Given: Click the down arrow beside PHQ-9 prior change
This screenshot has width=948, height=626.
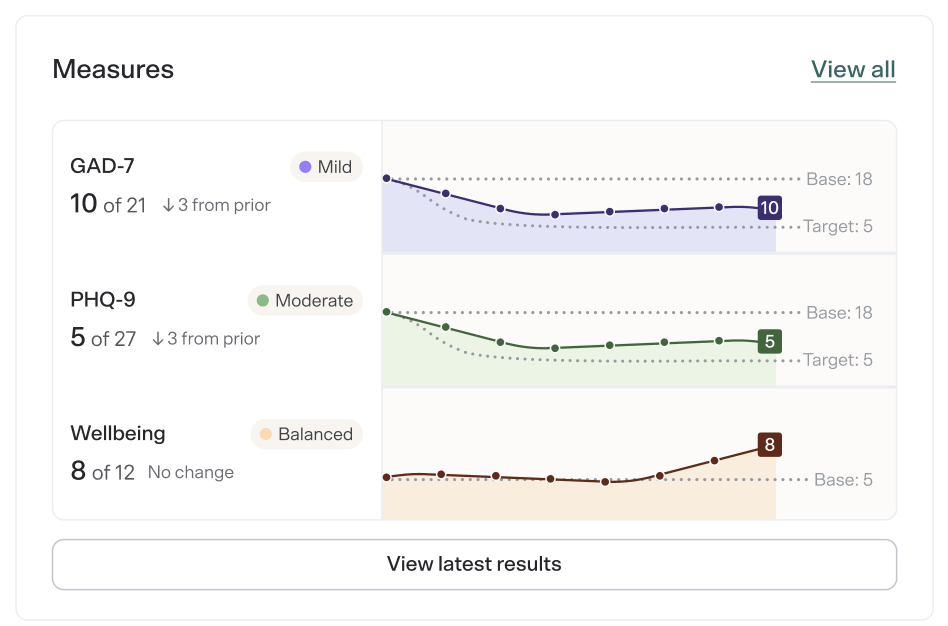Looking at the screenshot, I should point(158,339).
